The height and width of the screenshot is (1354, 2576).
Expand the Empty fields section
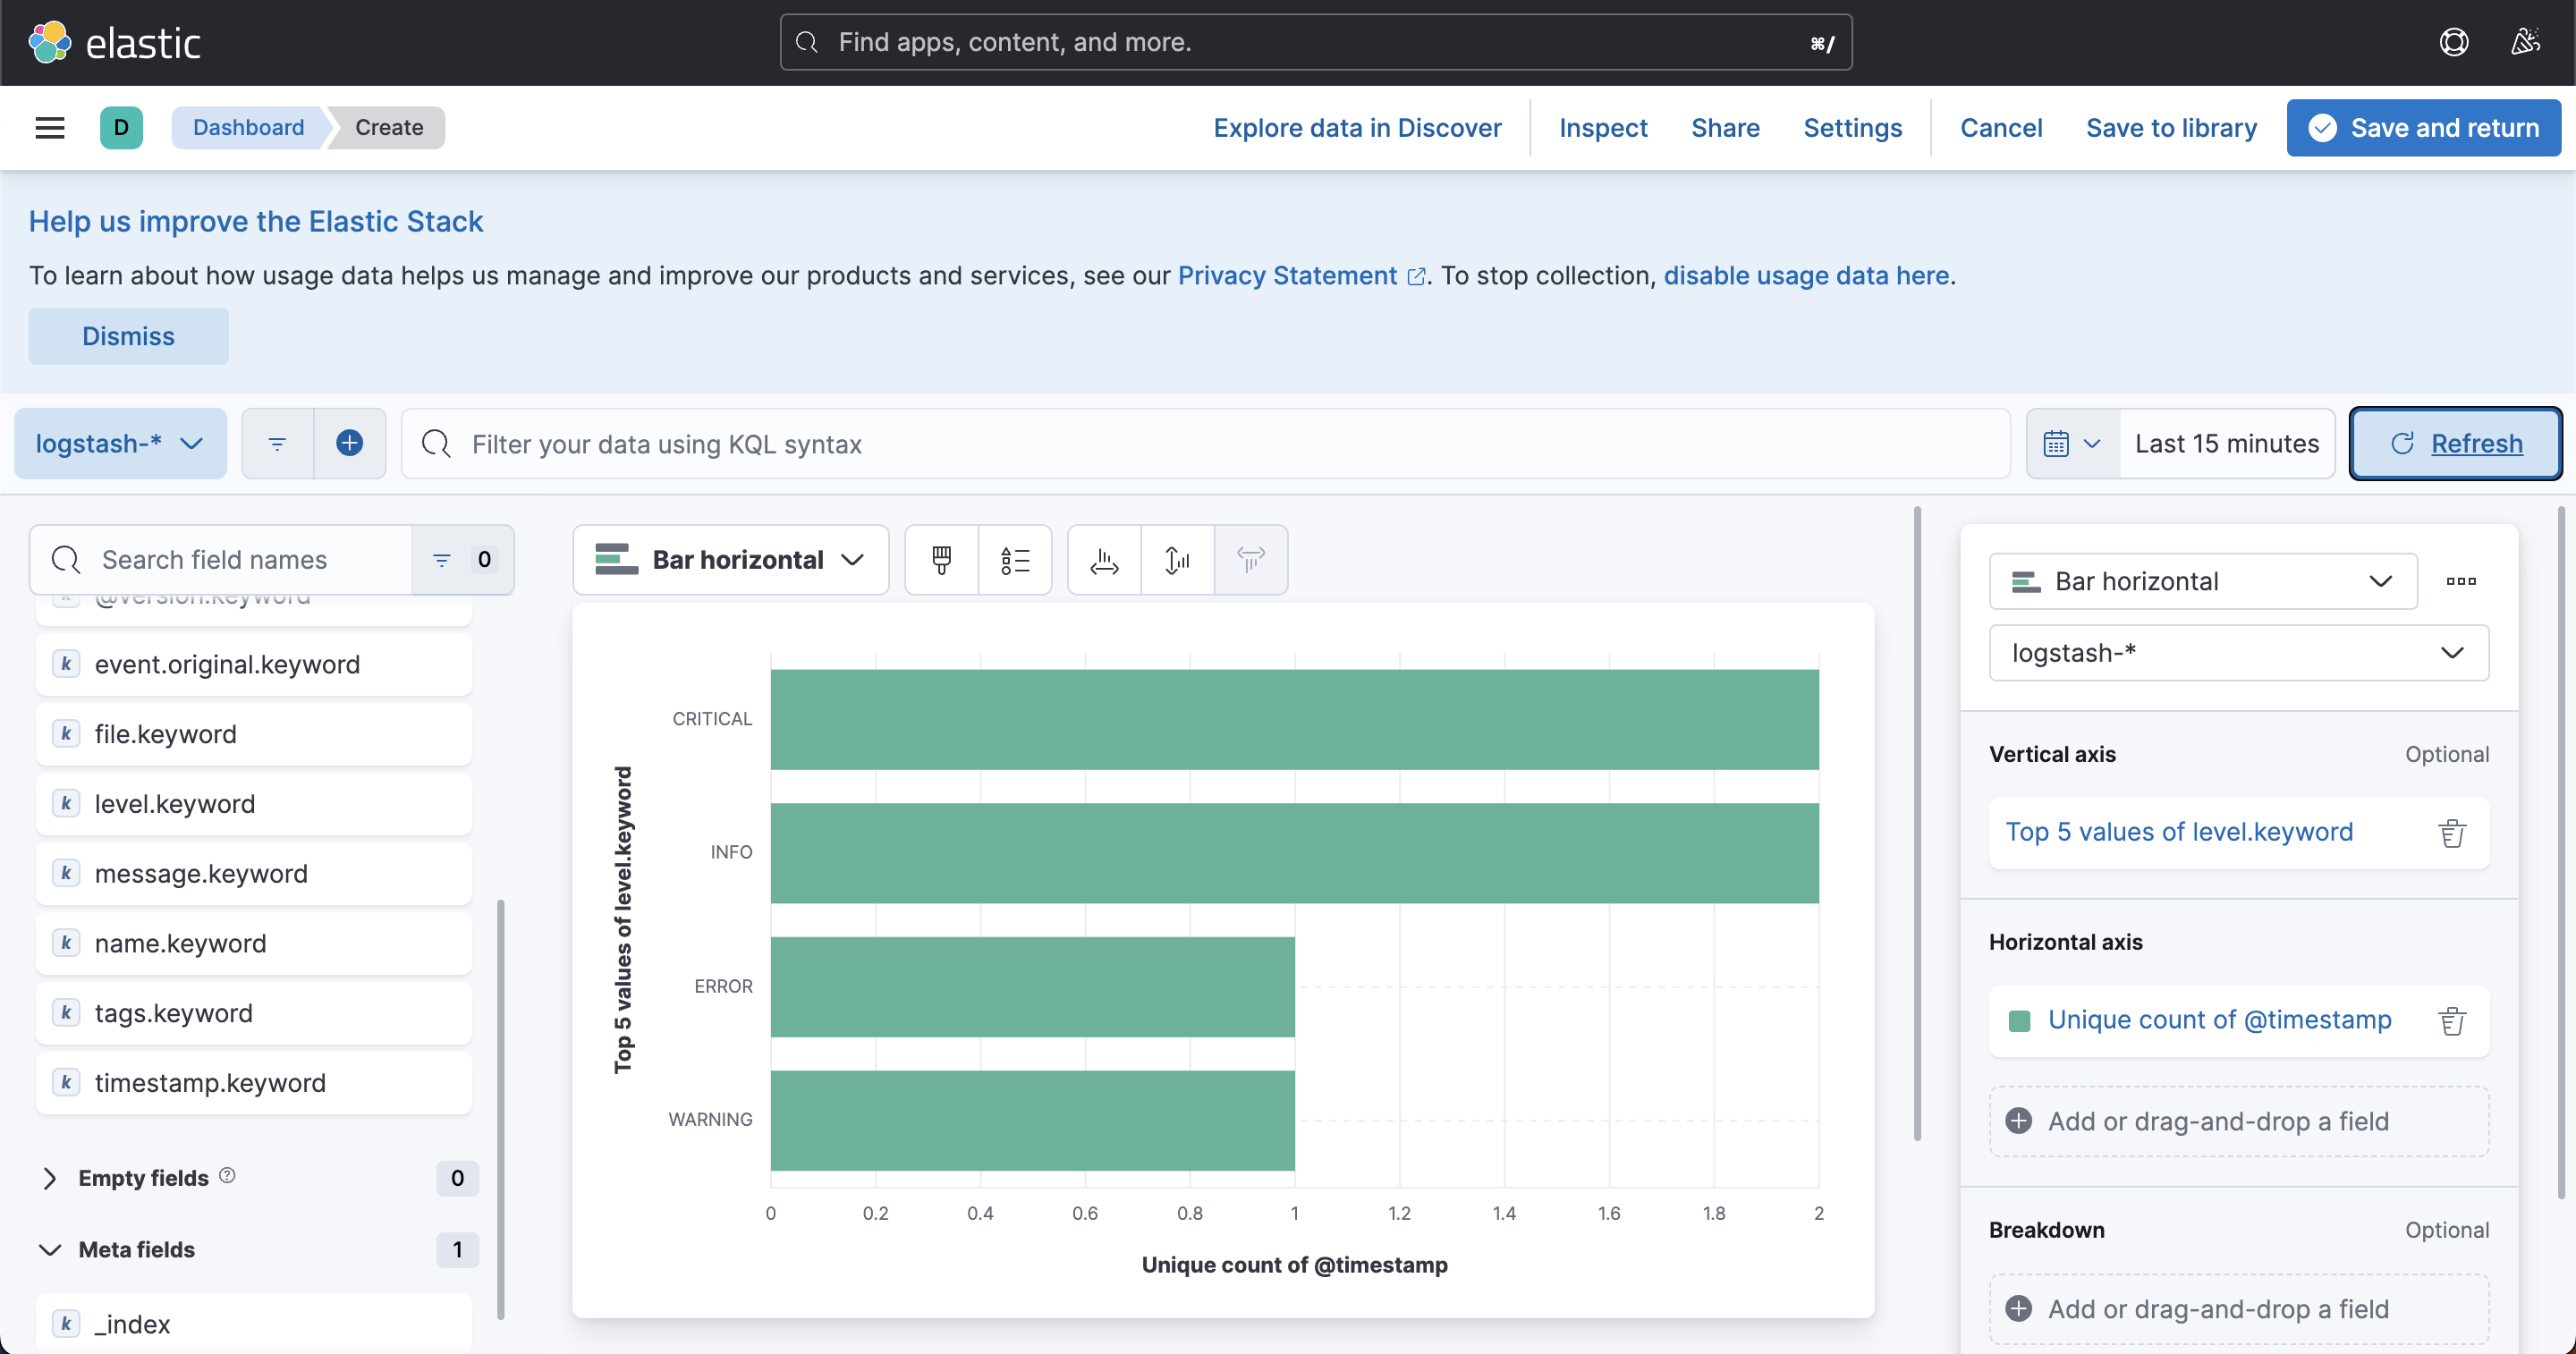click(x=49, y=1178)
